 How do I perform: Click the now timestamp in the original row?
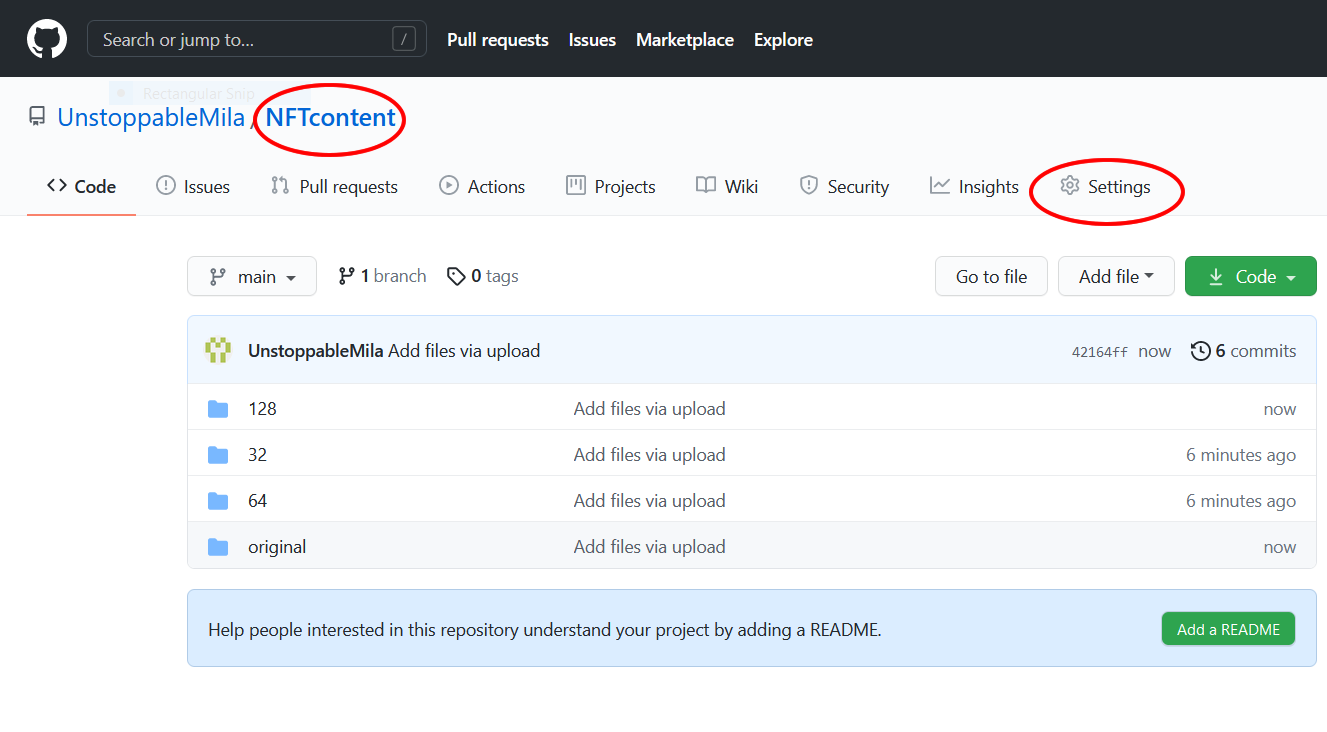tap(1280, 547)
